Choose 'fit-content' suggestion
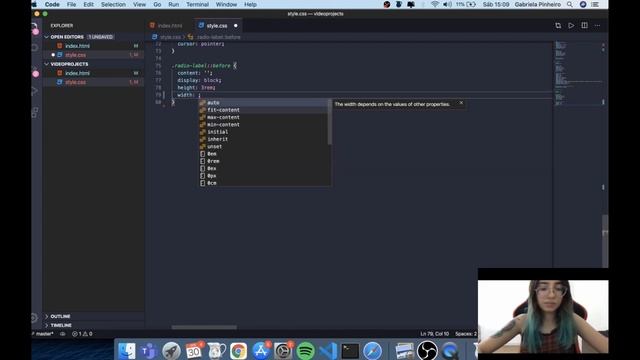640x360 pixels. click(x=263, y=110)
